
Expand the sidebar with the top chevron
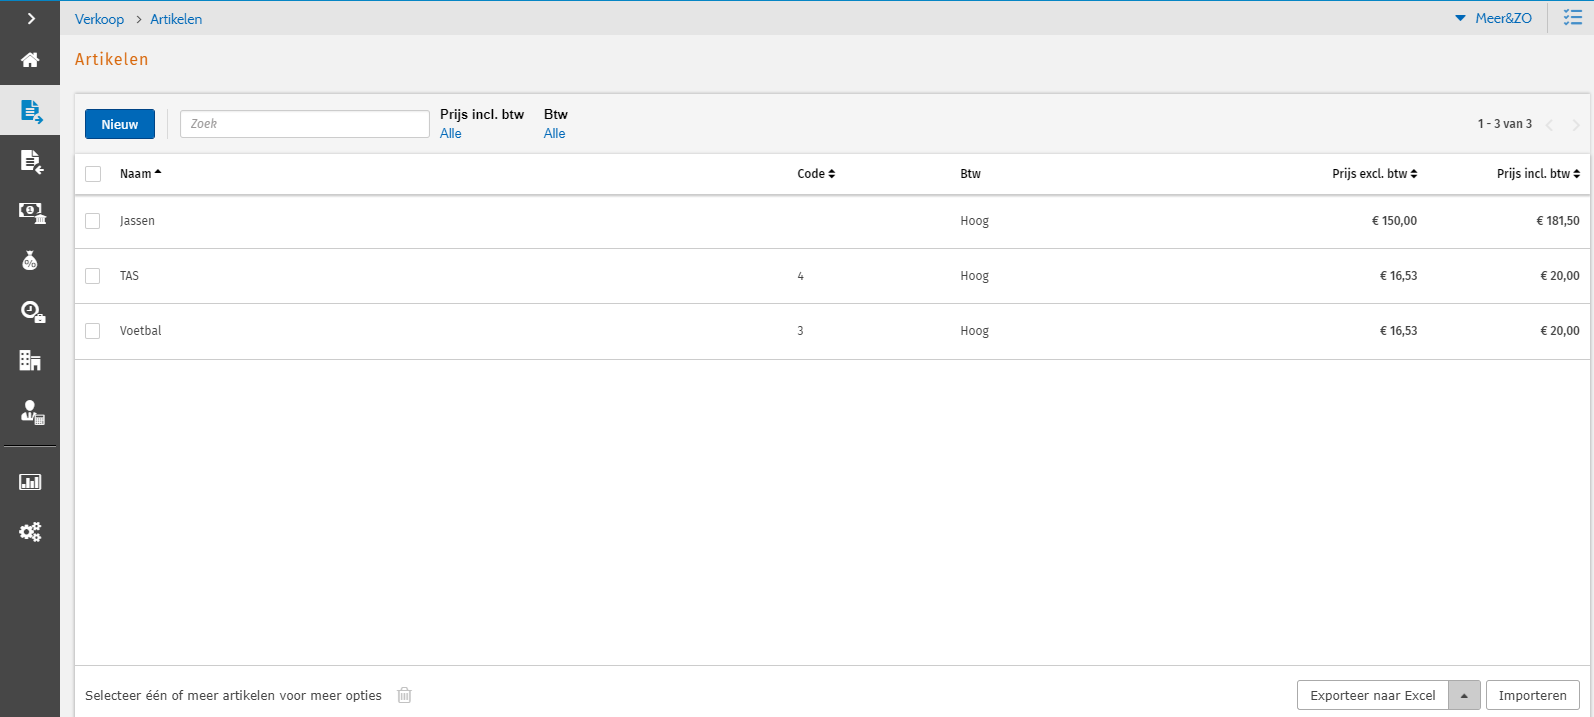tap(30, 18)
